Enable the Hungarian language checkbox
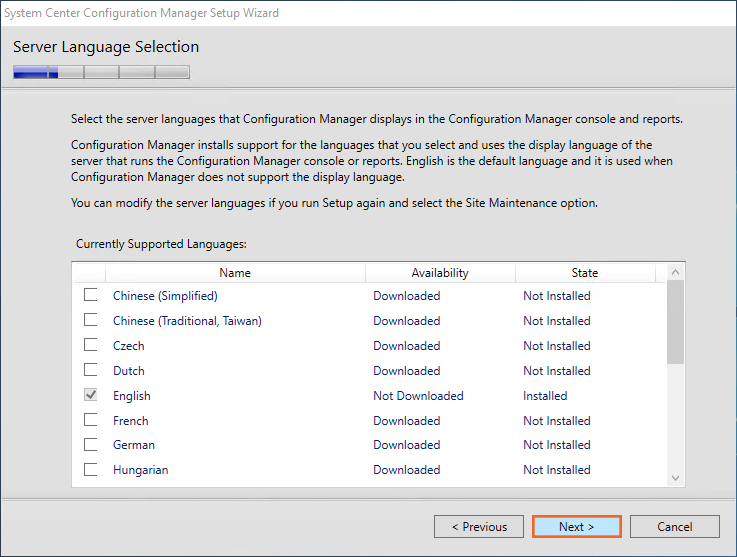 [x=91, y=469]
